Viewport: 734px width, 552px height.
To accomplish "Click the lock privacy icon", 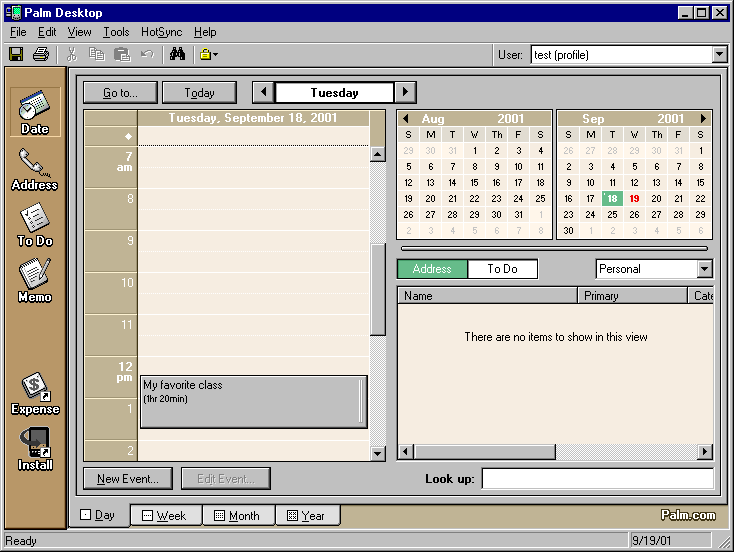I will click(208, 54).
